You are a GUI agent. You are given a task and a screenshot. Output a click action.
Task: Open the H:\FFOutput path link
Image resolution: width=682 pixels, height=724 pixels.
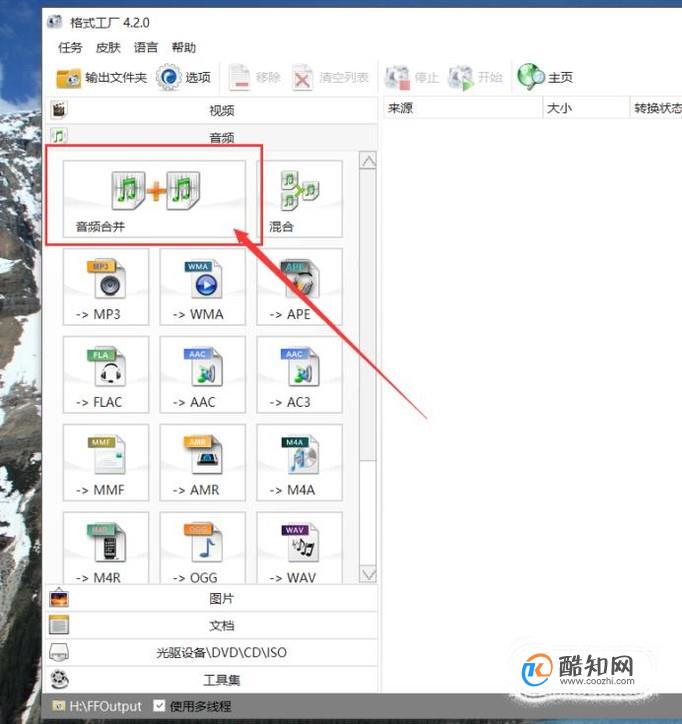pyautogui.click(x=105, y=706)
